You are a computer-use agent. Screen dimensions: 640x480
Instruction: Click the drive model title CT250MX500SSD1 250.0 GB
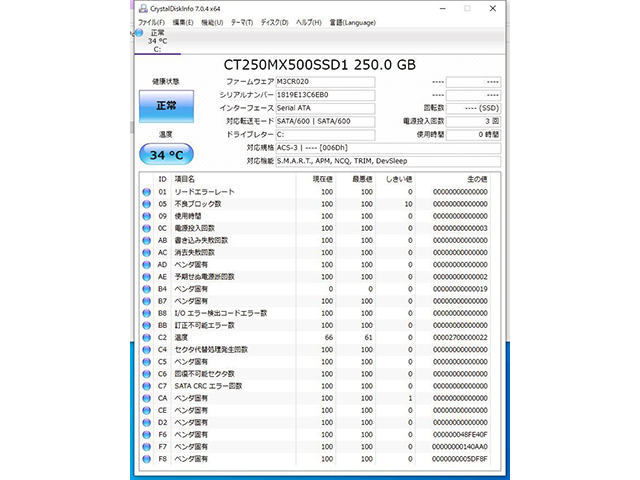click(x=320, y=65)
